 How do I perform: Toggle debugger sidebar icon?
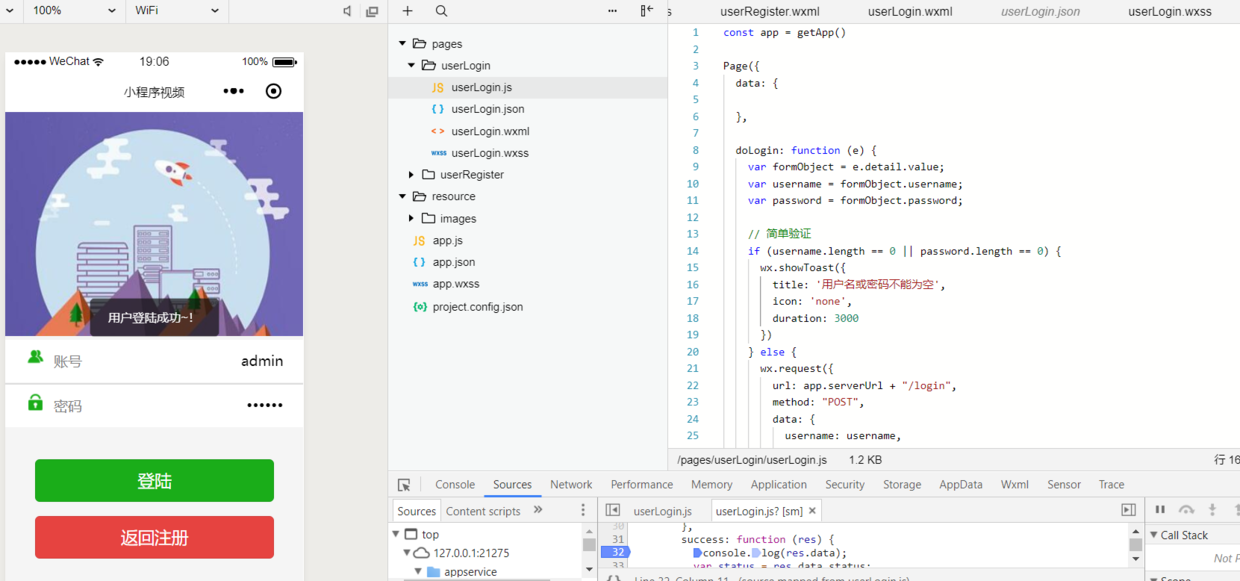tap(1128, 510)
